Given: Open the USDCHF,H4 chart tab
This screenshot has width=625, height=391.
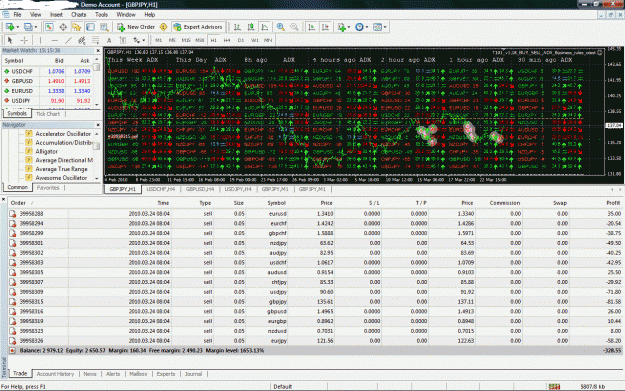Looking at the screenshot, I should pyautogui.click(x=161, y=189).
